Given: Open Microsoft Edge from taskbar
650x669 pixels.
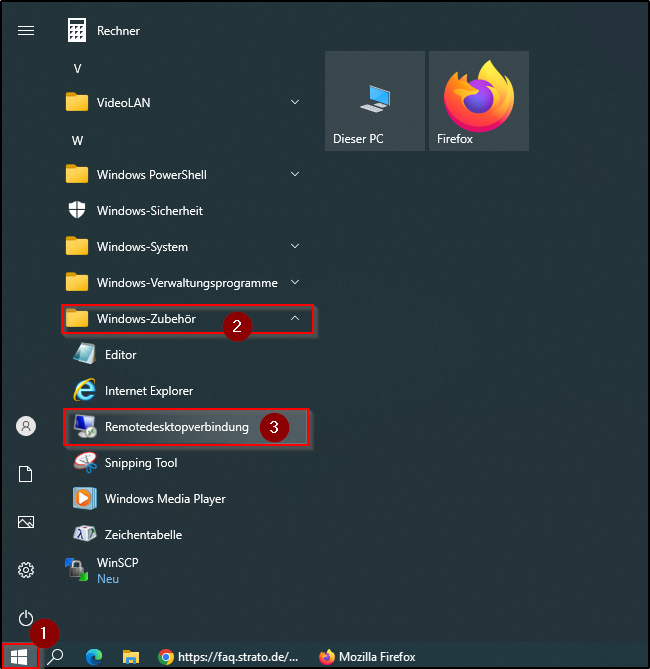Looking at the screenshot, I should (94, 657).
